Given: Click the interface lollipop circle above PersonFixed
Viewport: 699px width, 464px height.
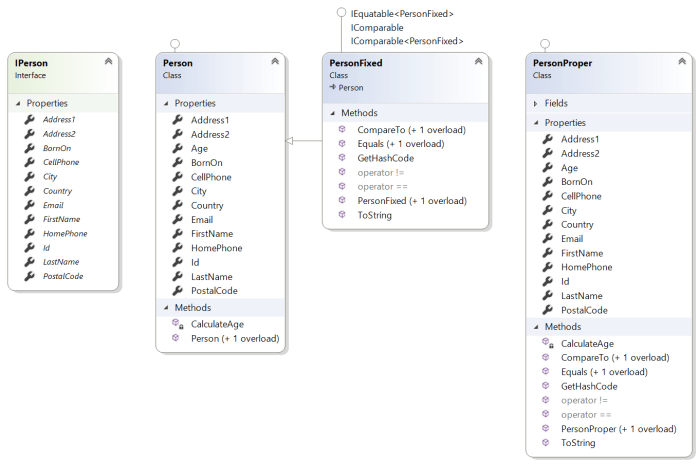Looking at the screenshot, I should pos(342,12).
